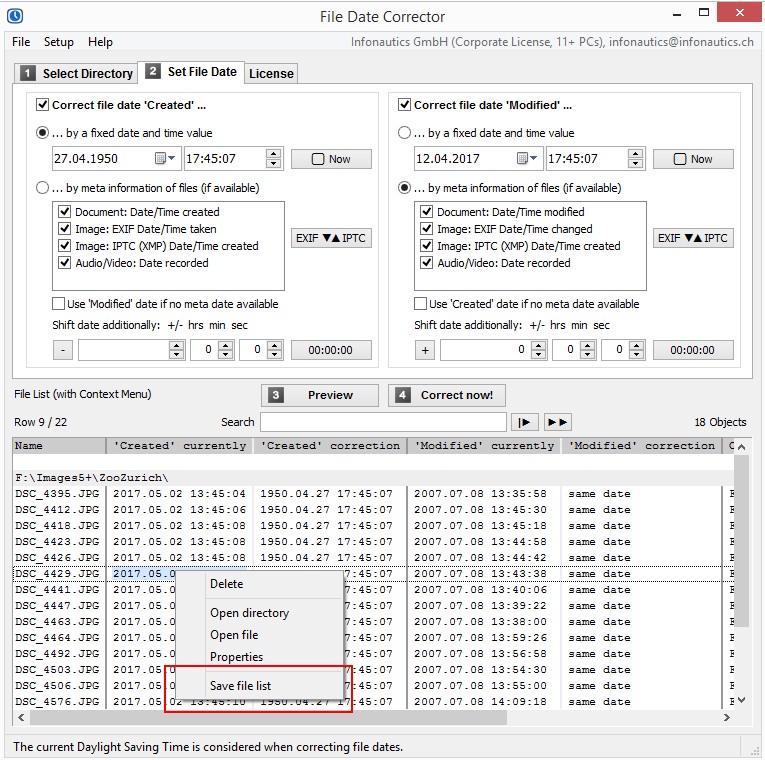Click Now button in the Created panel

pos(331,159)
